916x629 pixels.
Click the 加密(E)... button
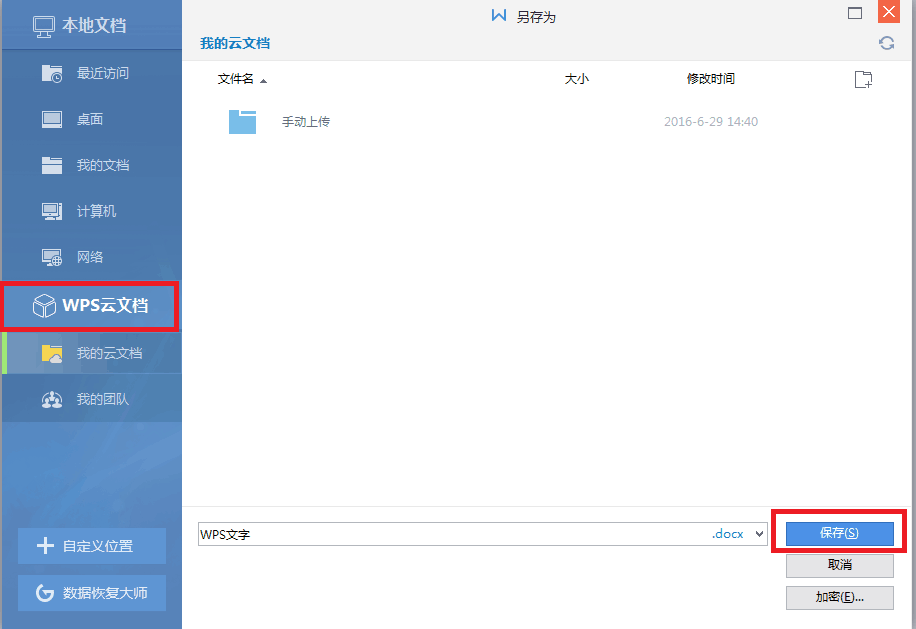pos(839,597)
